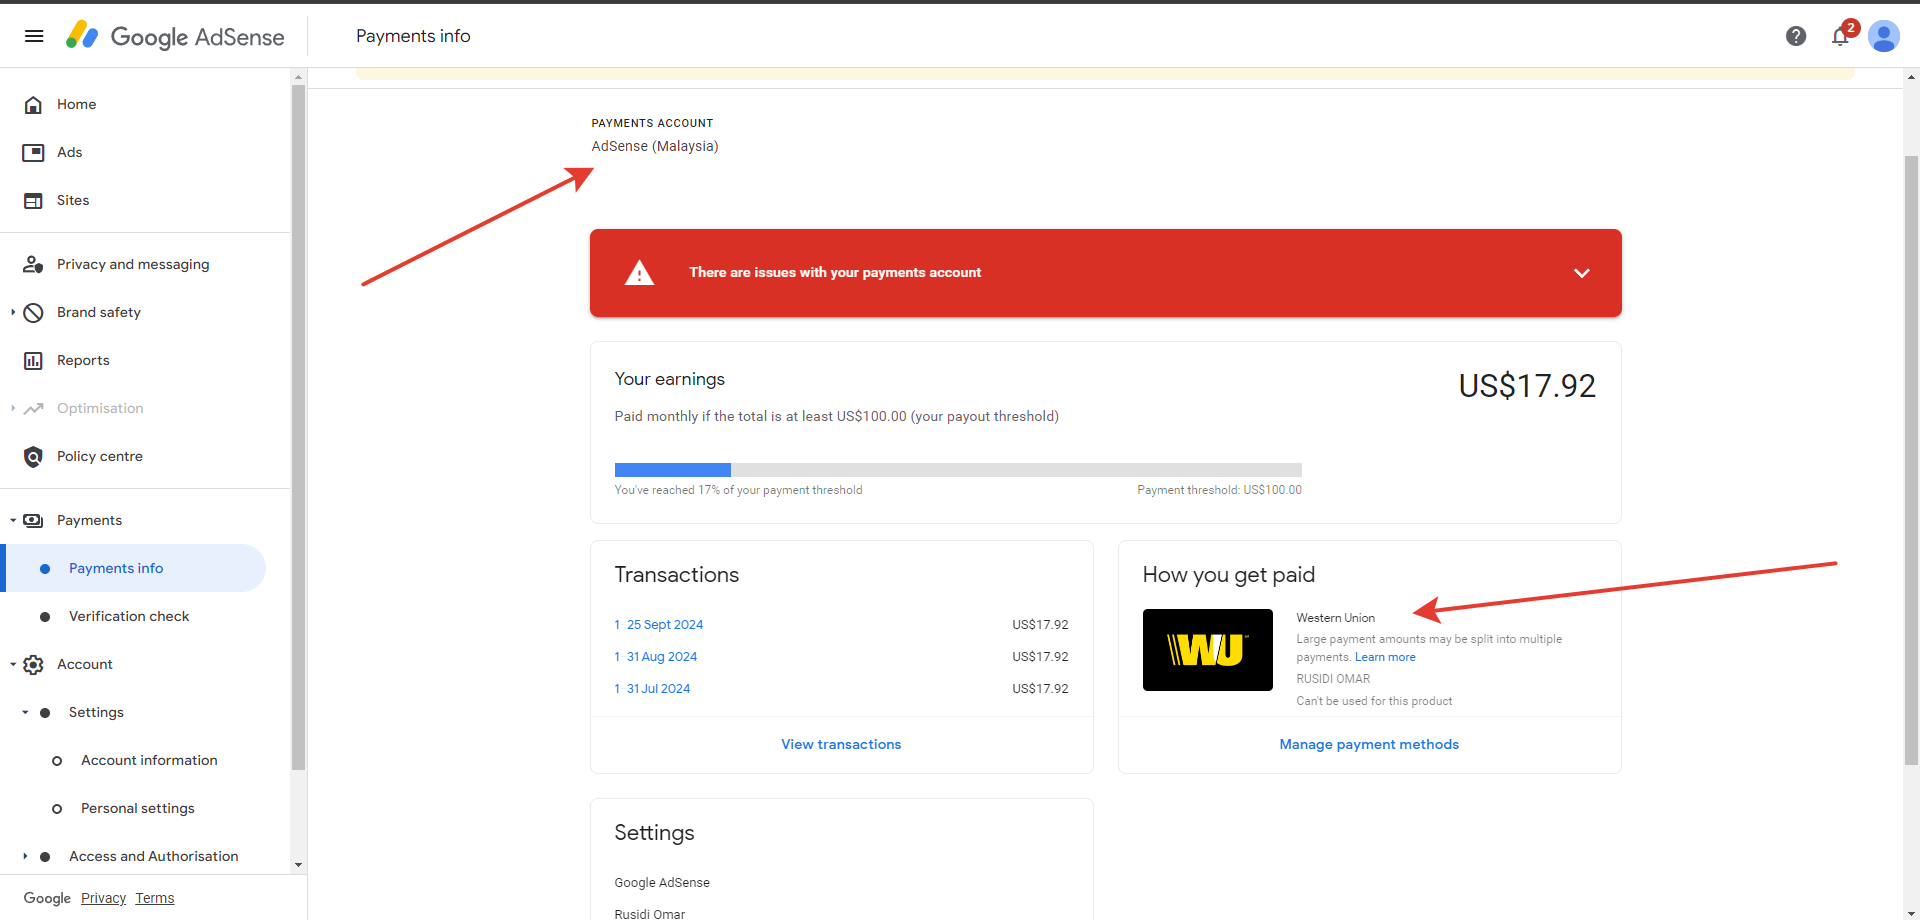Open the Help icon
Image resolution: width=1920 pixels, height=920 pixels.
click(x=1796, y=36)
